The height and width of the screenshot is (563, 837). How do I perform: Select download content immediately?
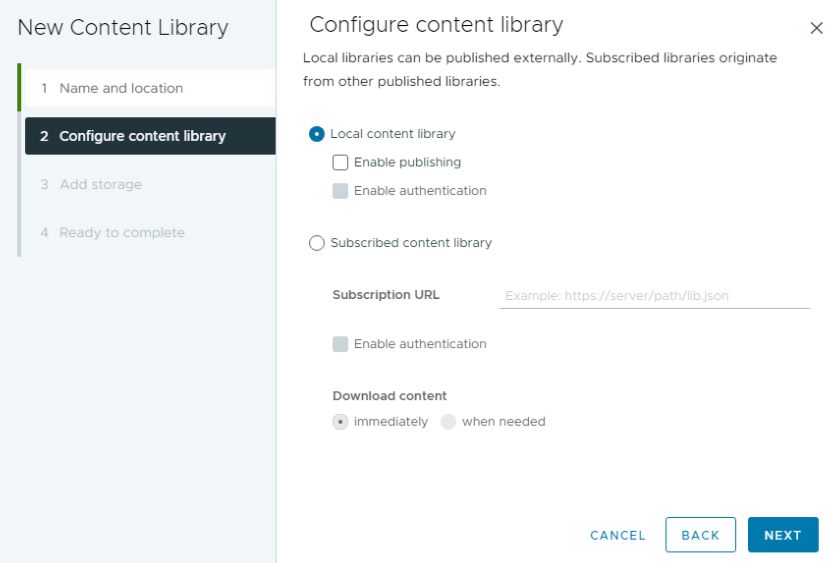[x=340, y=422]
